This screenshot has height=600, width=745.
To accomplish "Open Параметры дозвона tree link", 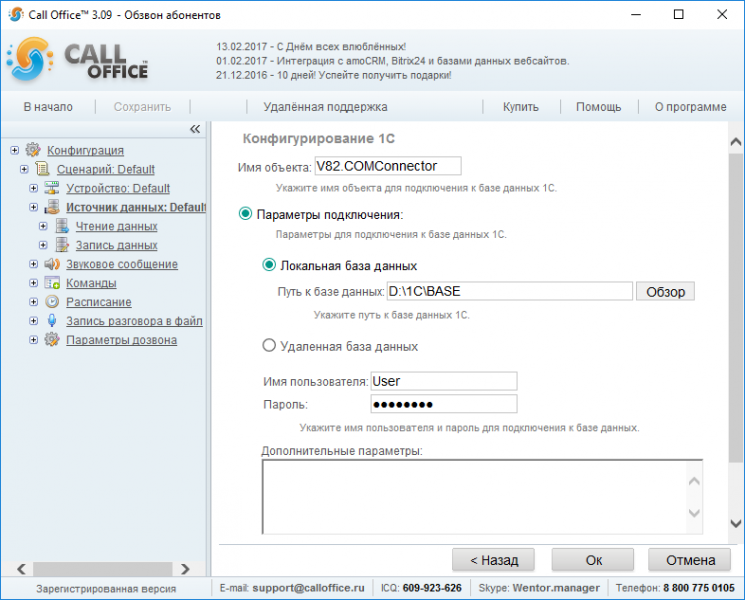I will pos(121,341).
